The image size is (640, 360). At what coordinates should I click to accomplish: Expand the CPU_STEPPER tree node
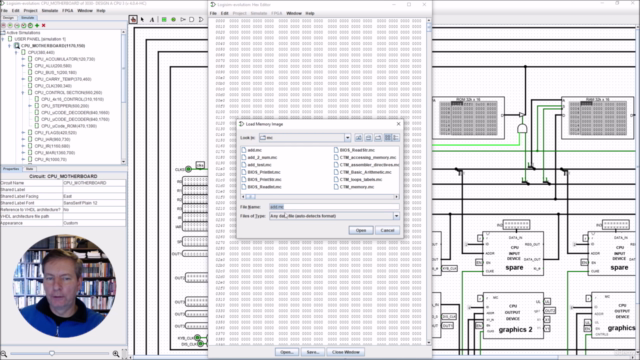tap(30, 106)
